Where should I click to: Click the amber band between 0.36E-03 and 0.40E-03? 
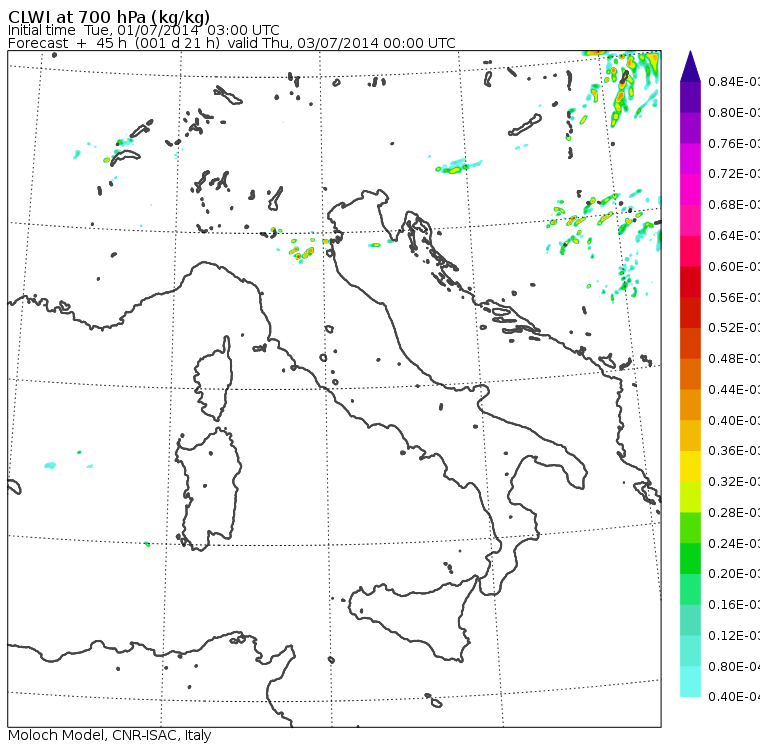point(690,436)
